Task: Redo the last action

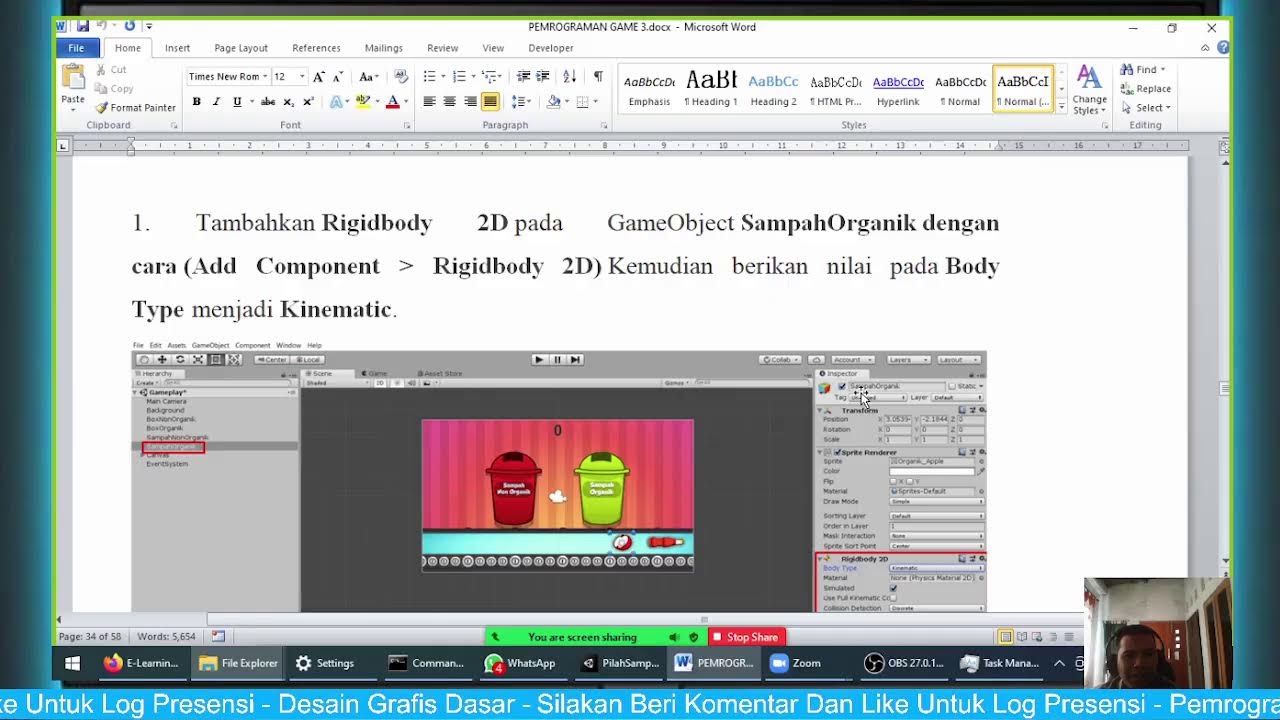Action: pyautogui.click(x=130, y=27)
